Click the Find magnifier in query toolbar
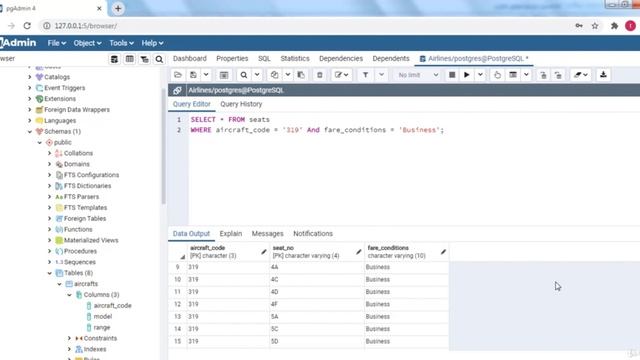The height and width of the screenshot is (360, 640). 244,75
